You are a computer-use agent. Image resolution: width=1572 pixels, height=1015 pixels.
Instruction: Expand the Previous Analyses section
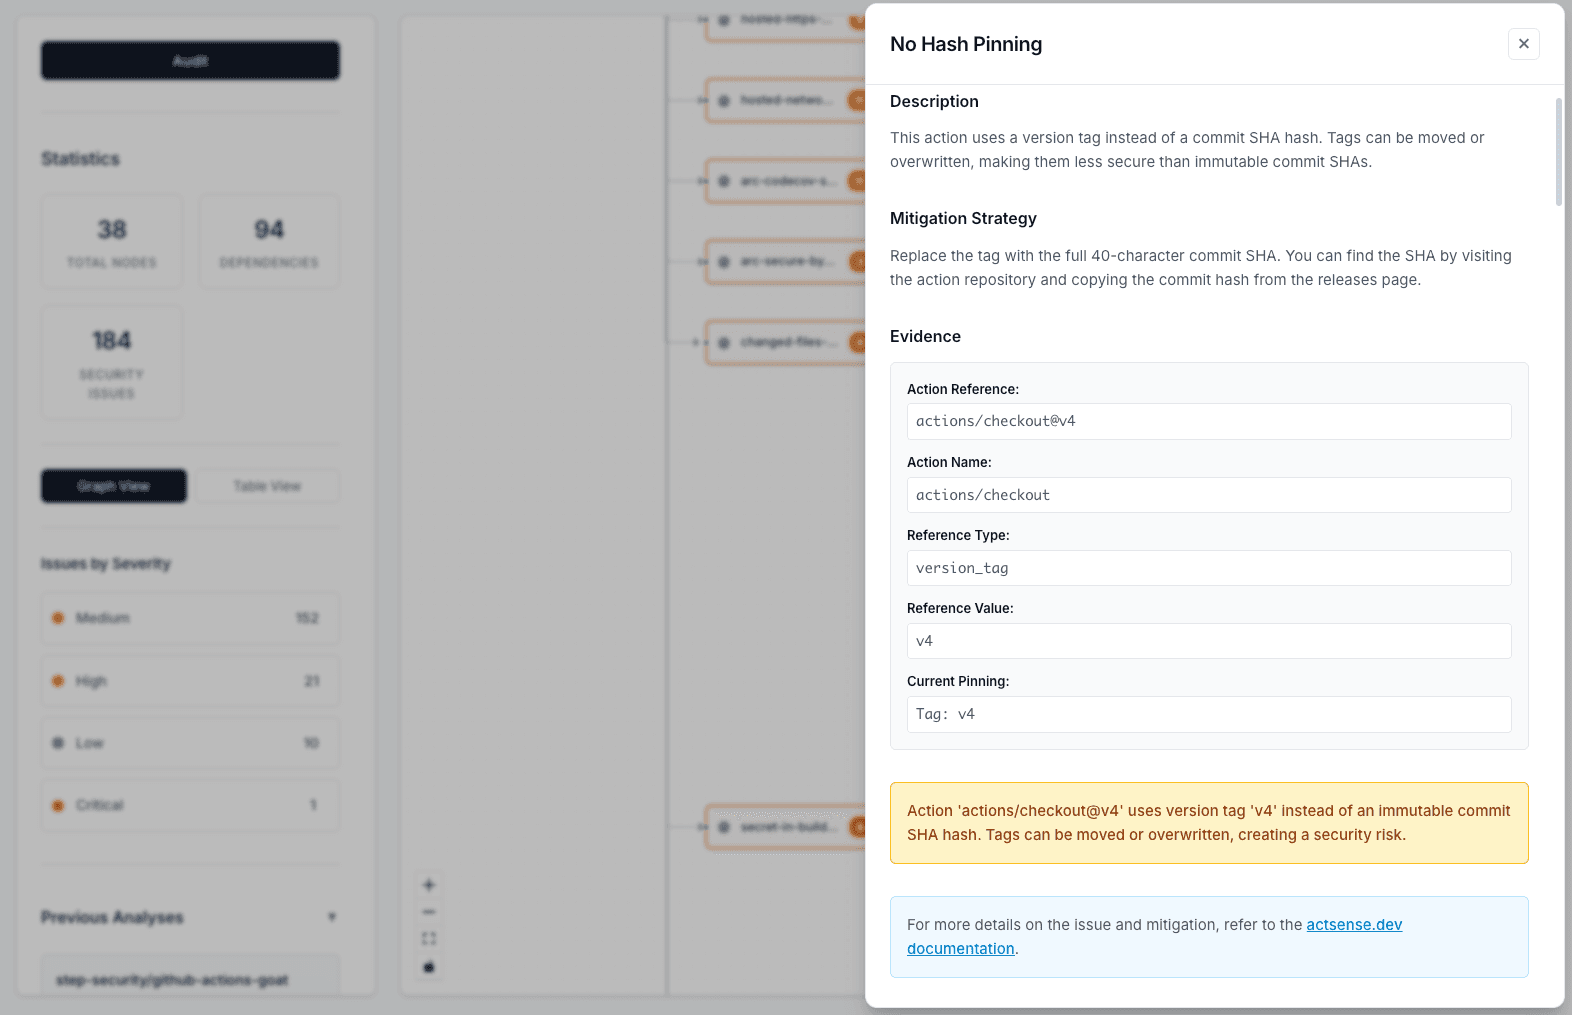[331, 916]
